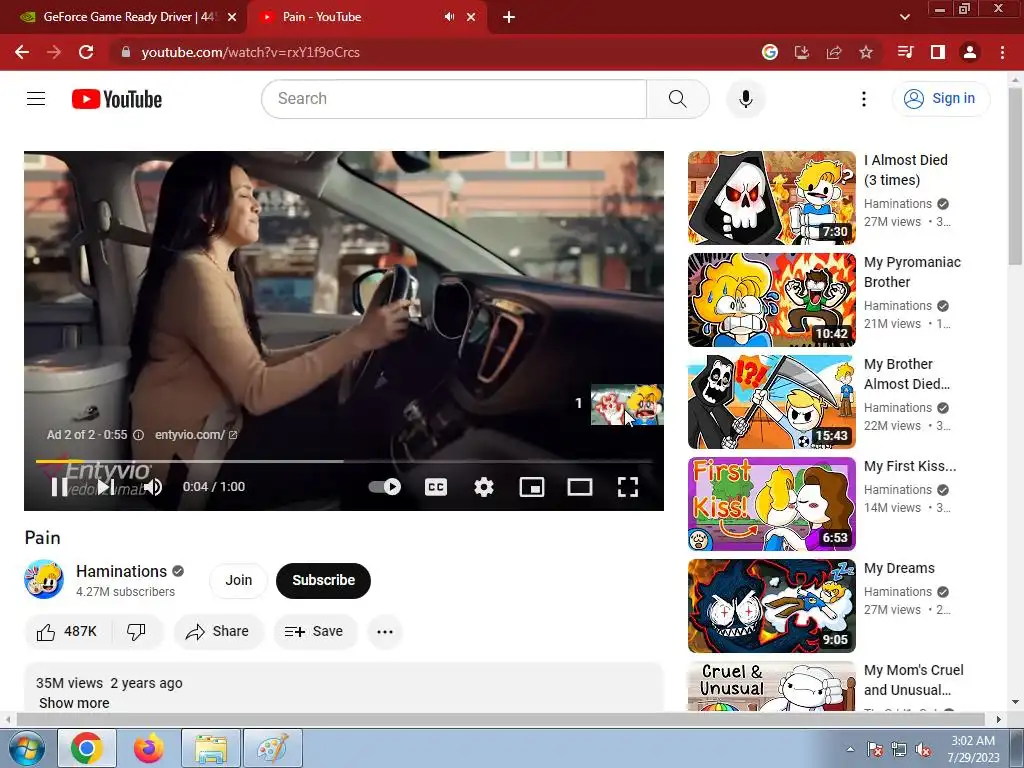1024x768 pixels.
Task: Reload the current page
Action: tap(86, 52)
